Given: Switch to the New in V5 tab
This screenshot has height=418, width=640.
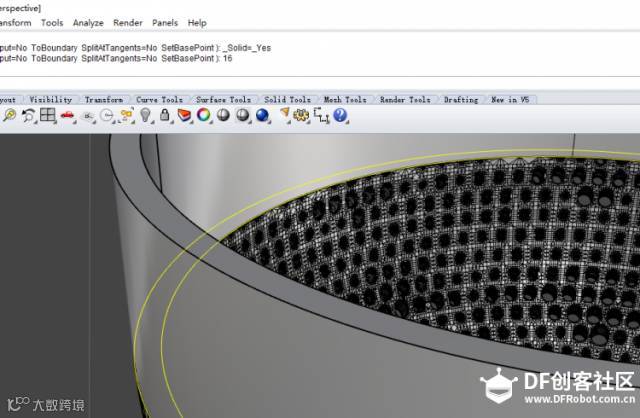Looking at the screenshot, I should click(510, 100).
